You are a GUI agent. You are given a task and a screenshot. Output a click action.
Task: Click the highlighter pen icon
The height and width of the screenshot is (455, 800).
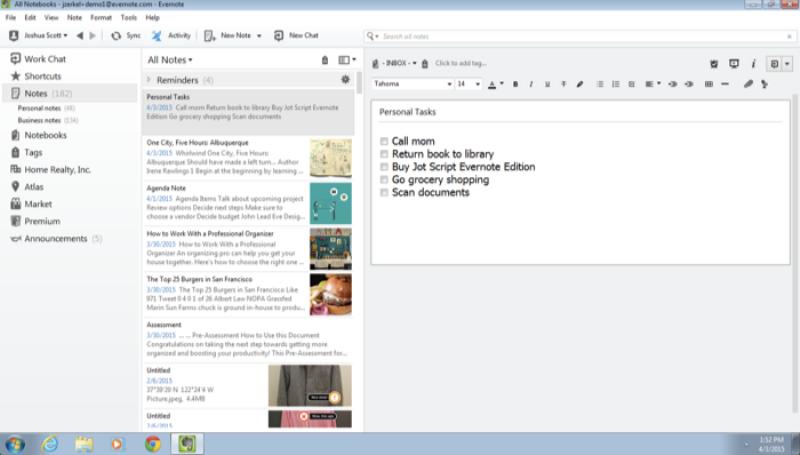tap(579, 84)
